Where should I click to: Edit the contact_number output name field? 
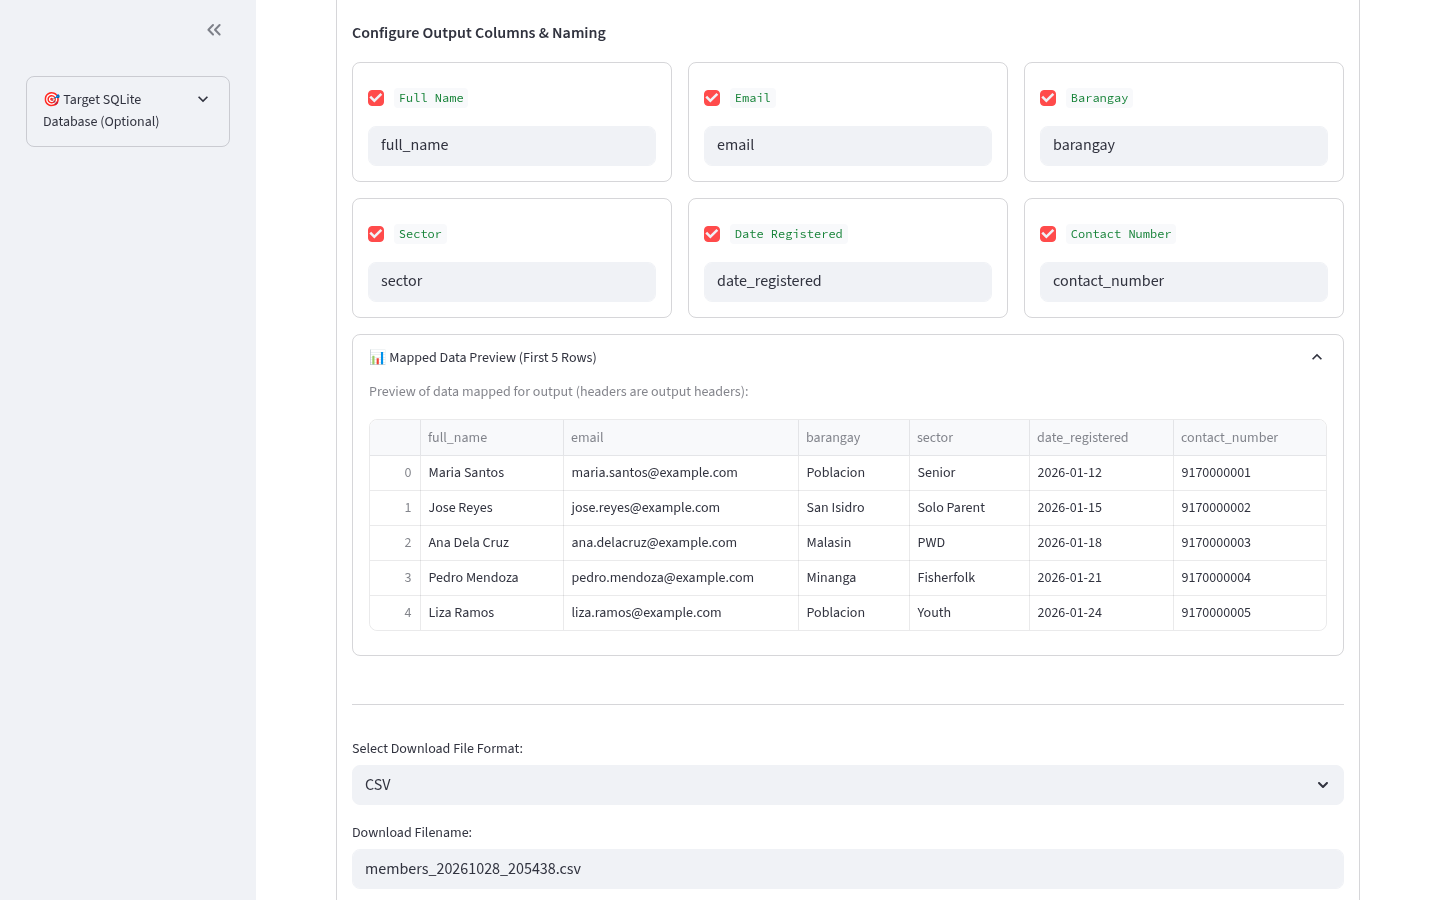click(x=1184, y=282)
